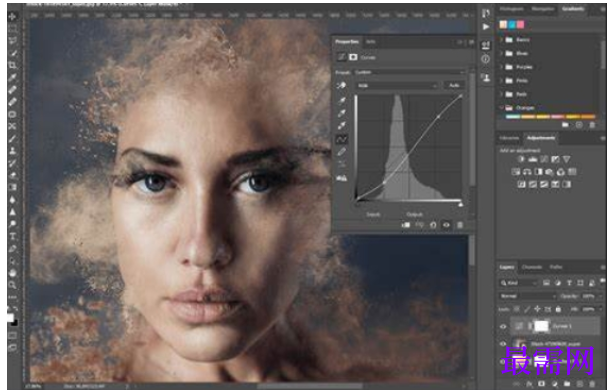Viewport: 613px width, 392px height.
Task: Select the draw curve pencil tool
Action: click(342, 152)
